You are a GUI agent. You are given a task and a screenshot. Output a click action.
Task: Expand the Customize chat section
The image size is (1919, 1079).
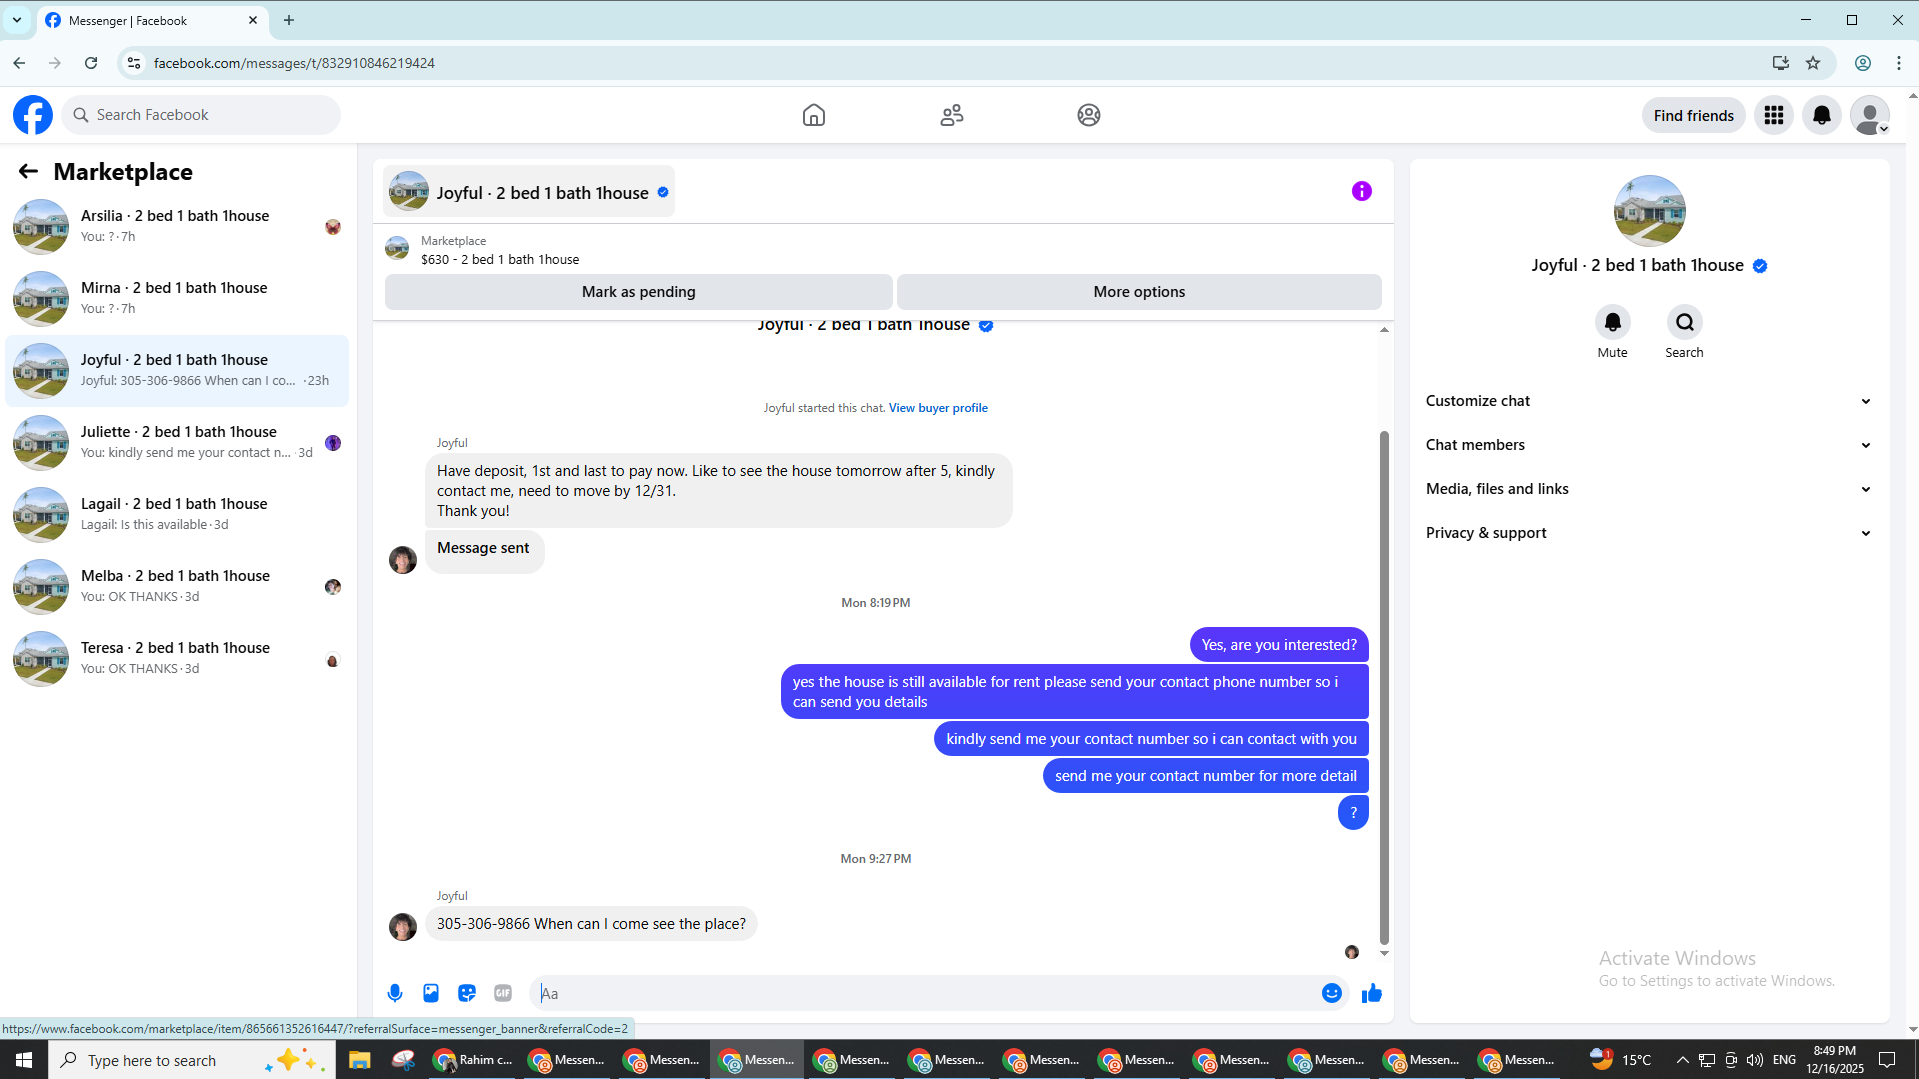point(1649,401)
